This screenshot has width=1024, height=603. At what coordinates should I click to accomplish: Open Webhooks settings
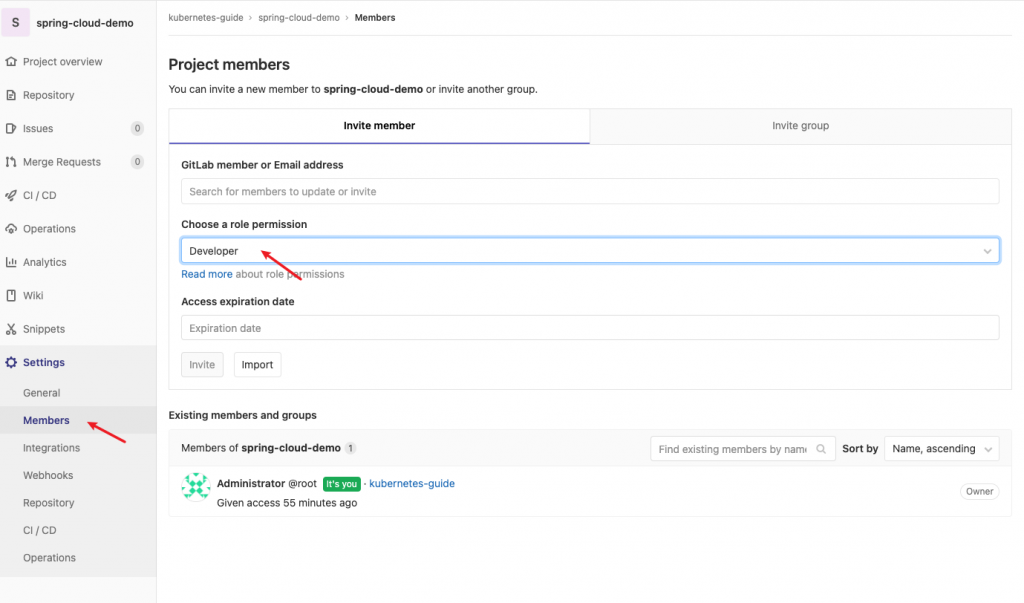pos(48,475)
